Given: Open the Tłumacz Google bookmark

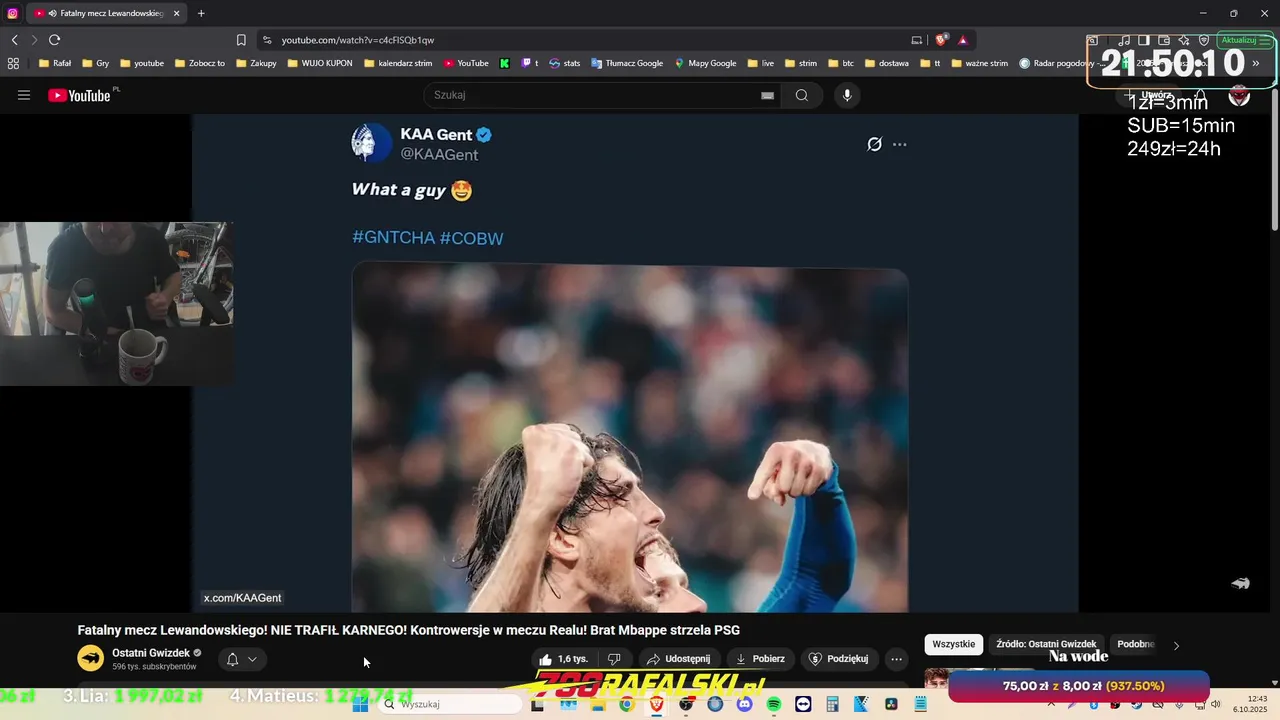Looking at the screenshot, I should [x=627, y=63].
